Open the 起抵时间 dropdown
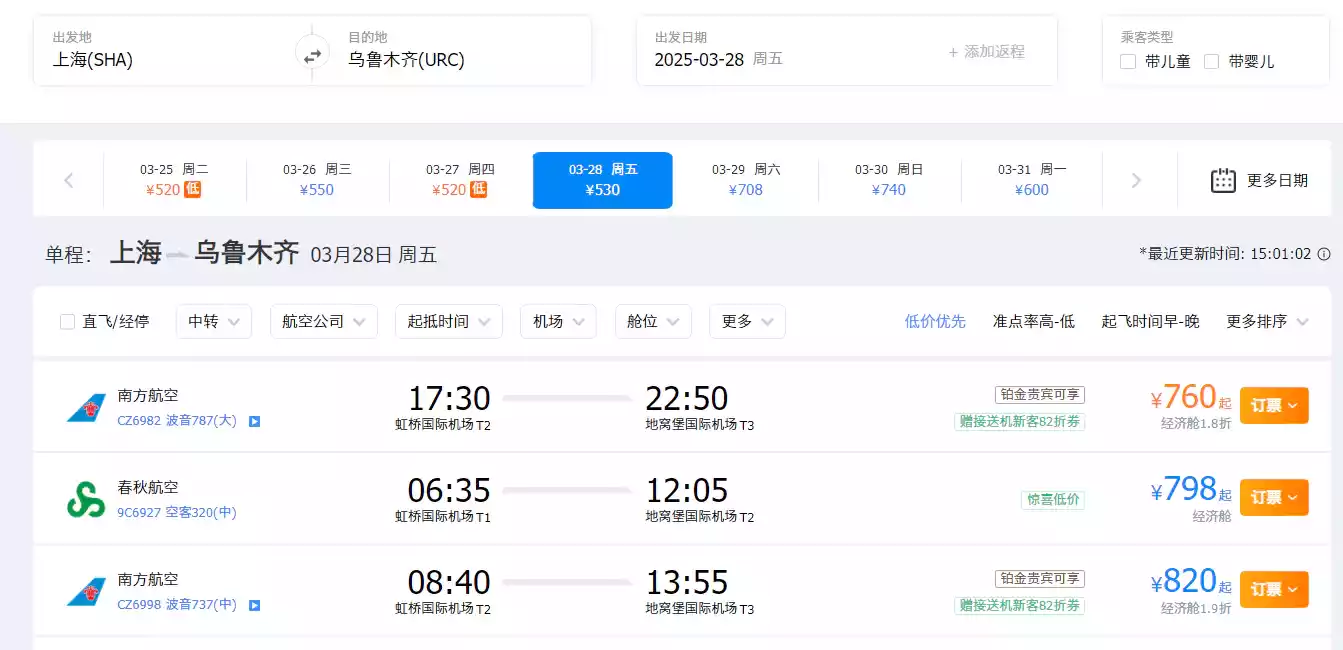Image resolution: width=1343 pixels, height=650 pixels. (448, 322)
